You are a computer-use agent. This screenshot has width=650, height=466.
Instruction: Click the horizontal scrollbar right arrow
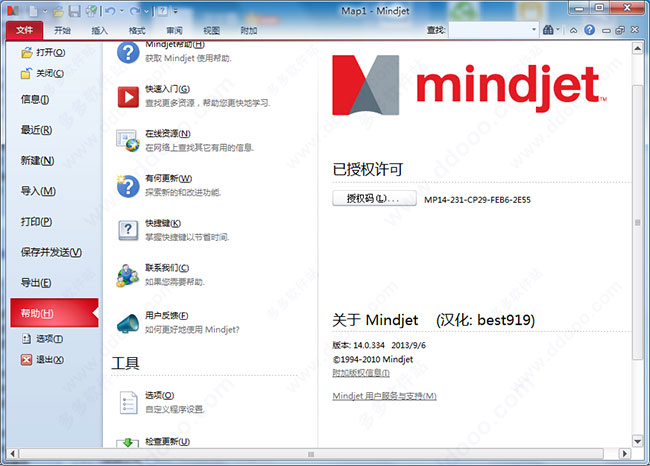pyautogui.click(x=625, y=454)
